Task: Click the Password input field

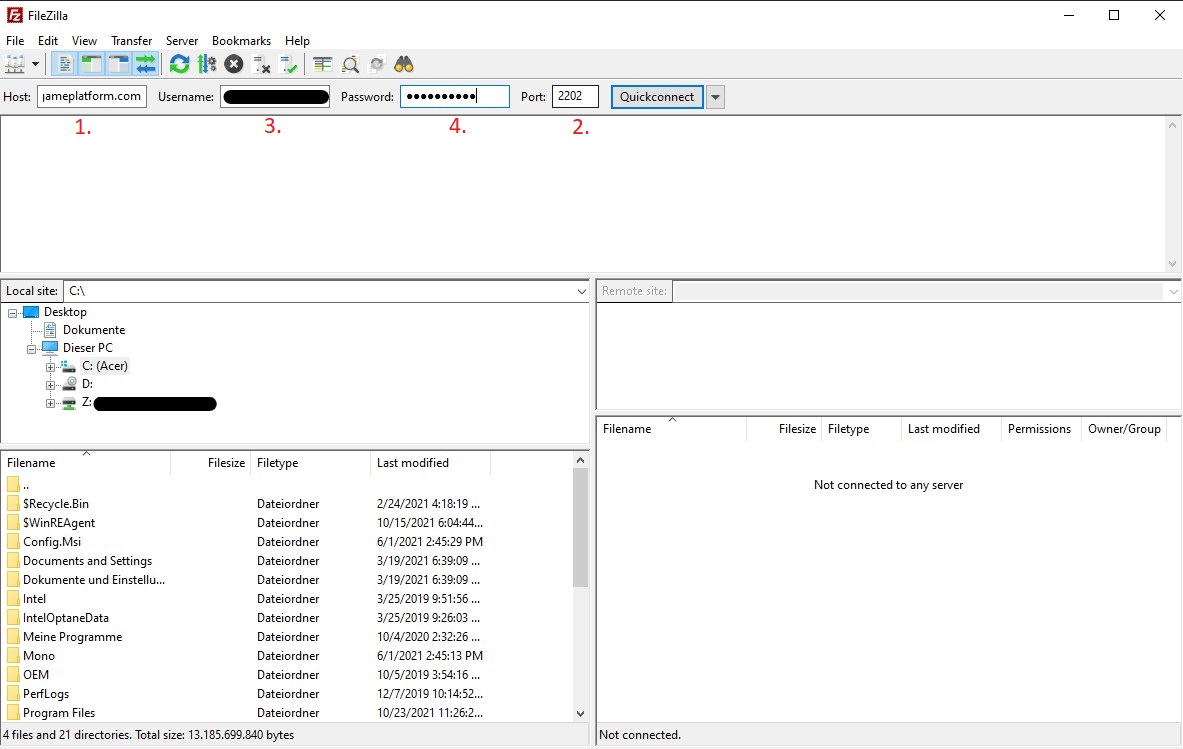Action: click(x=455, y=97)
